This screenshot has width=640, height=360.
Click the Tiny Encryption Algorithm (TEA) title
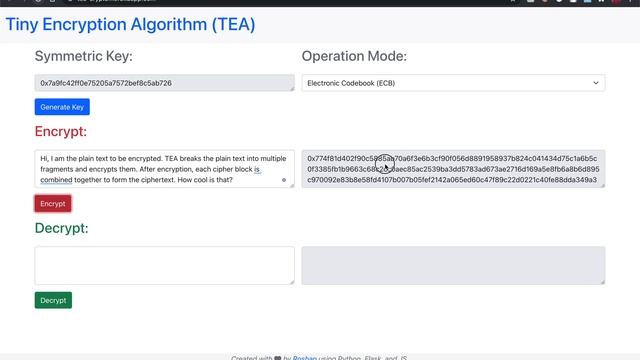(x=130, y=24)
